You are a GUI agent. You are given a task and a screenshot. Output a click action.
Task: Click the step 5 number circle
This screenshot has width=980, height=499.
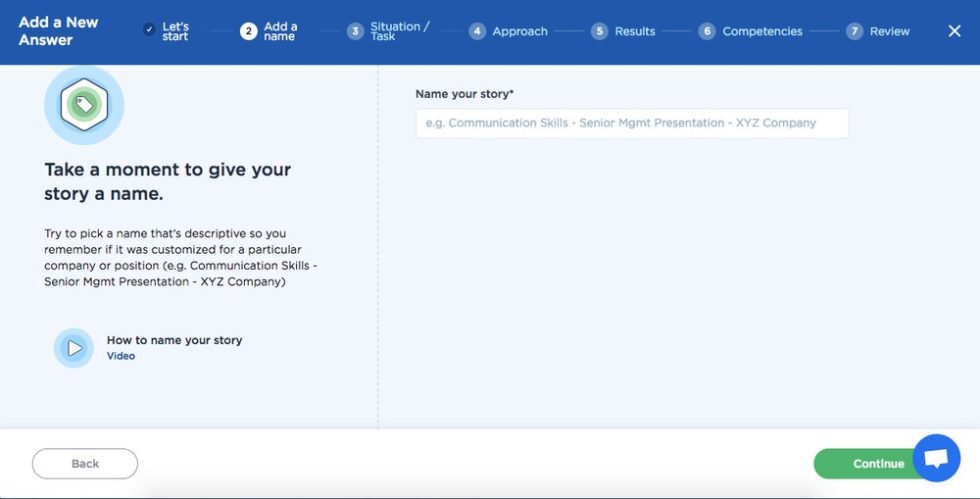coord(599,31)
